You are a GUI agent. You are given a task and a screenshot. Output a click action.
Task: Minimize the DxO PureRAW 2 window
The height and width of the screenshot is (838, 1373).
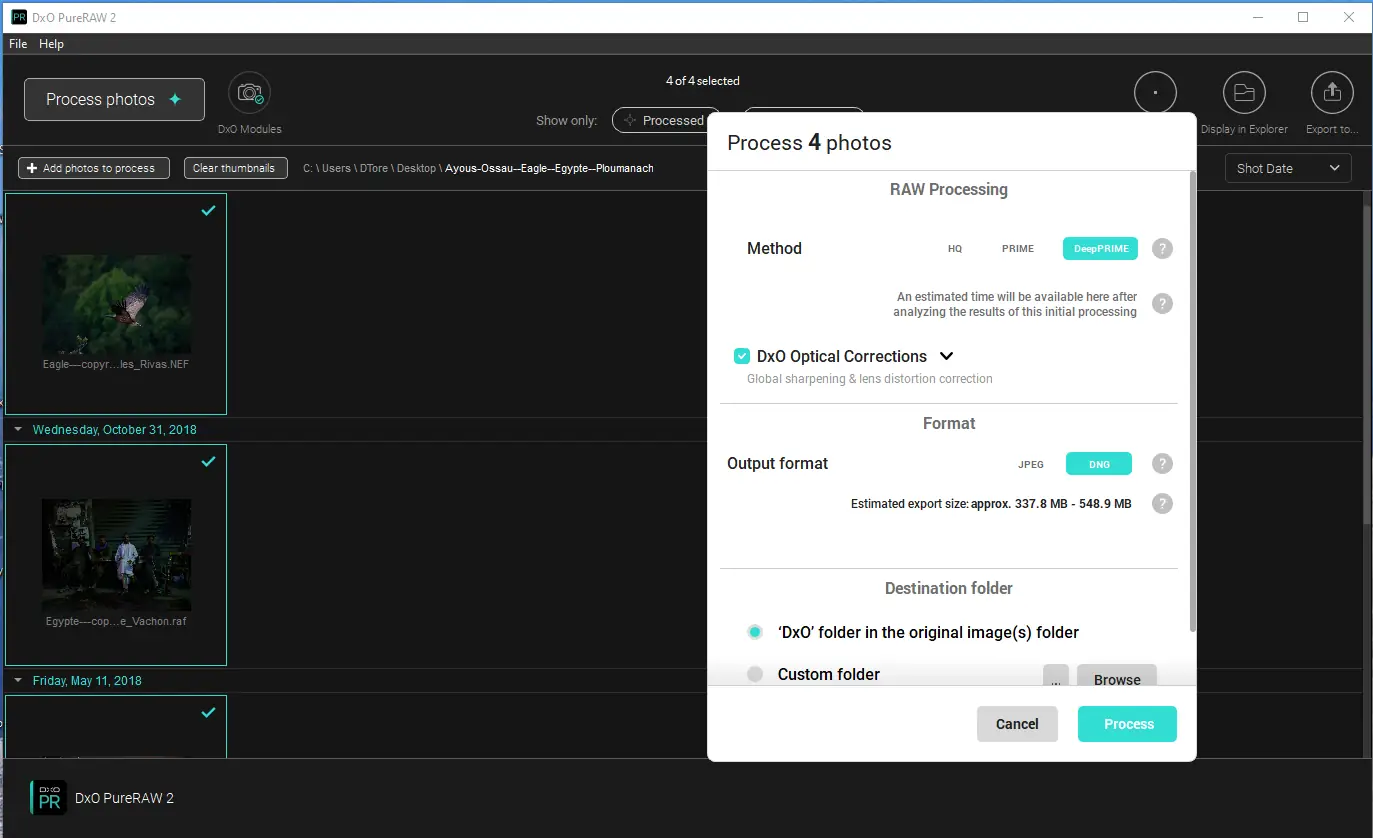click(x=1257, y=17)
